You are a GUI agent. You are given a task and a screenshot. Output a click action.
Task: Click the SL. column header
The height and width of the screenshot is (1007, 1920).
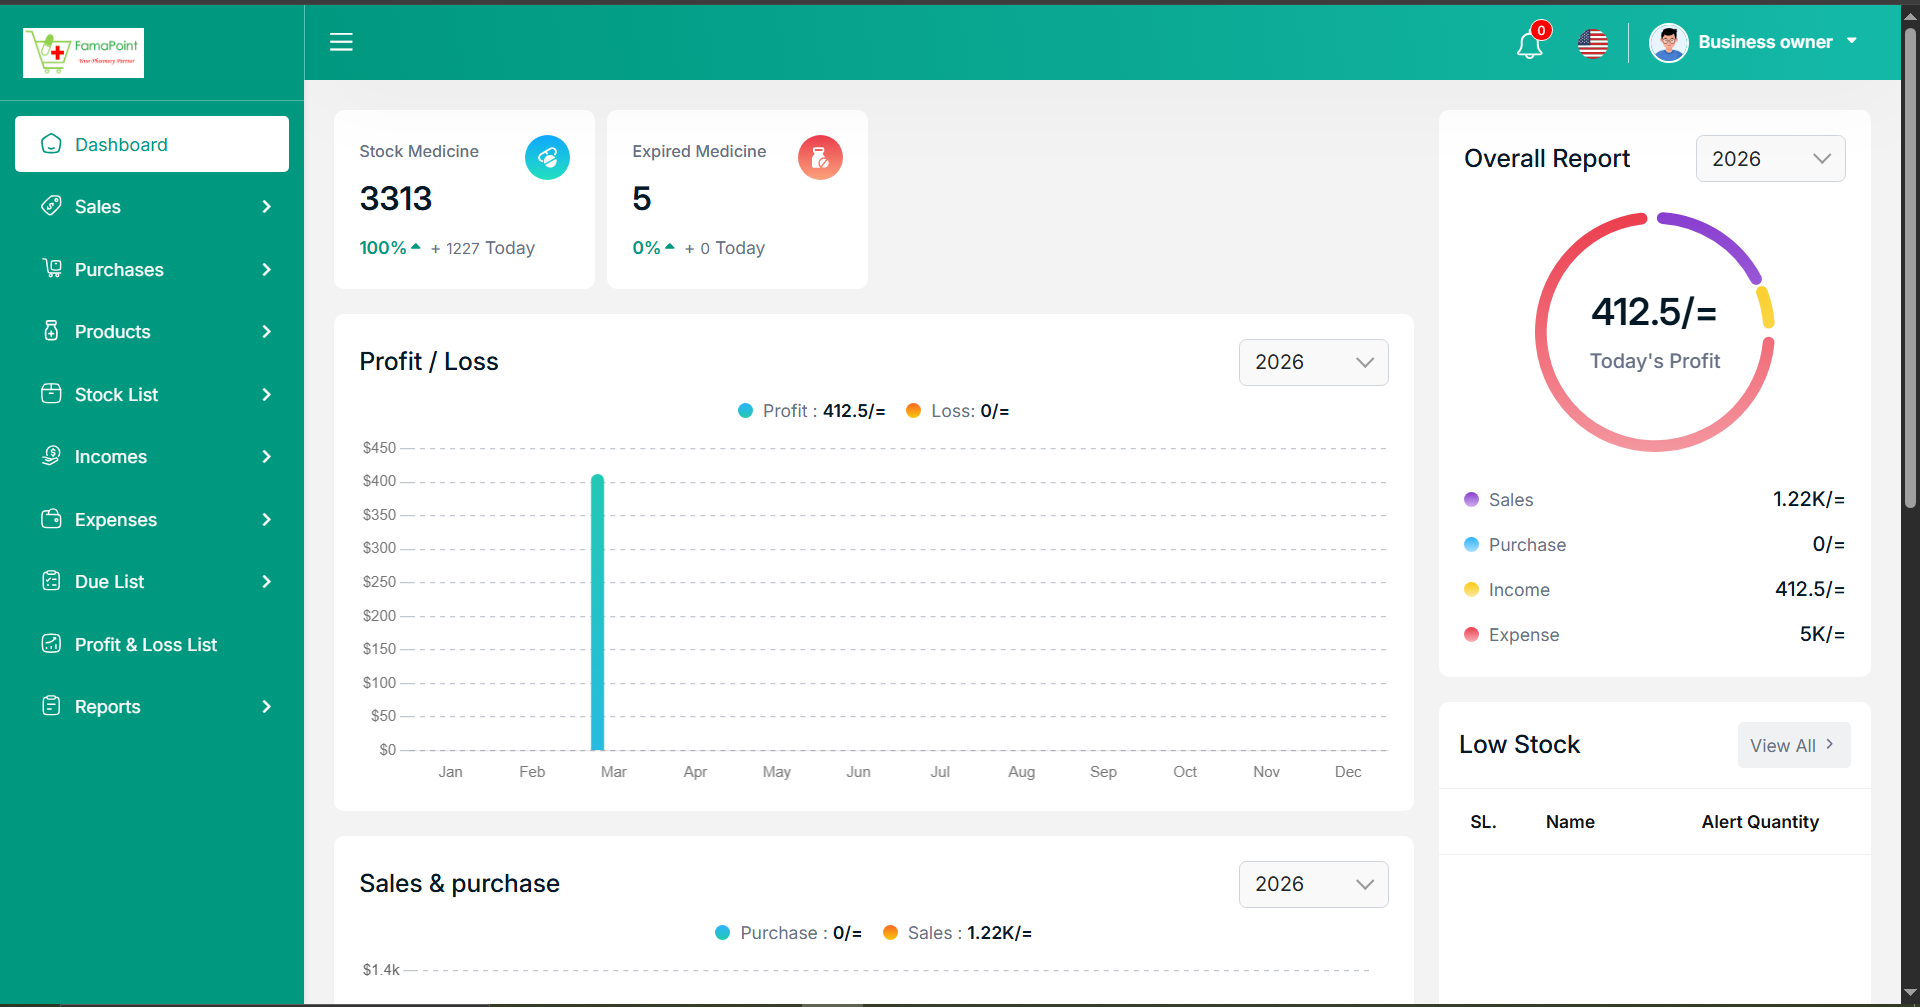pos(1483,821)
